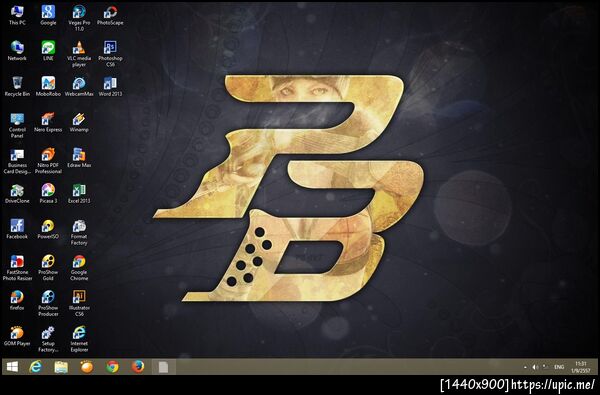
Task: Launch Internet Explorer from the taskbar
Action: [x=36, y=367]
